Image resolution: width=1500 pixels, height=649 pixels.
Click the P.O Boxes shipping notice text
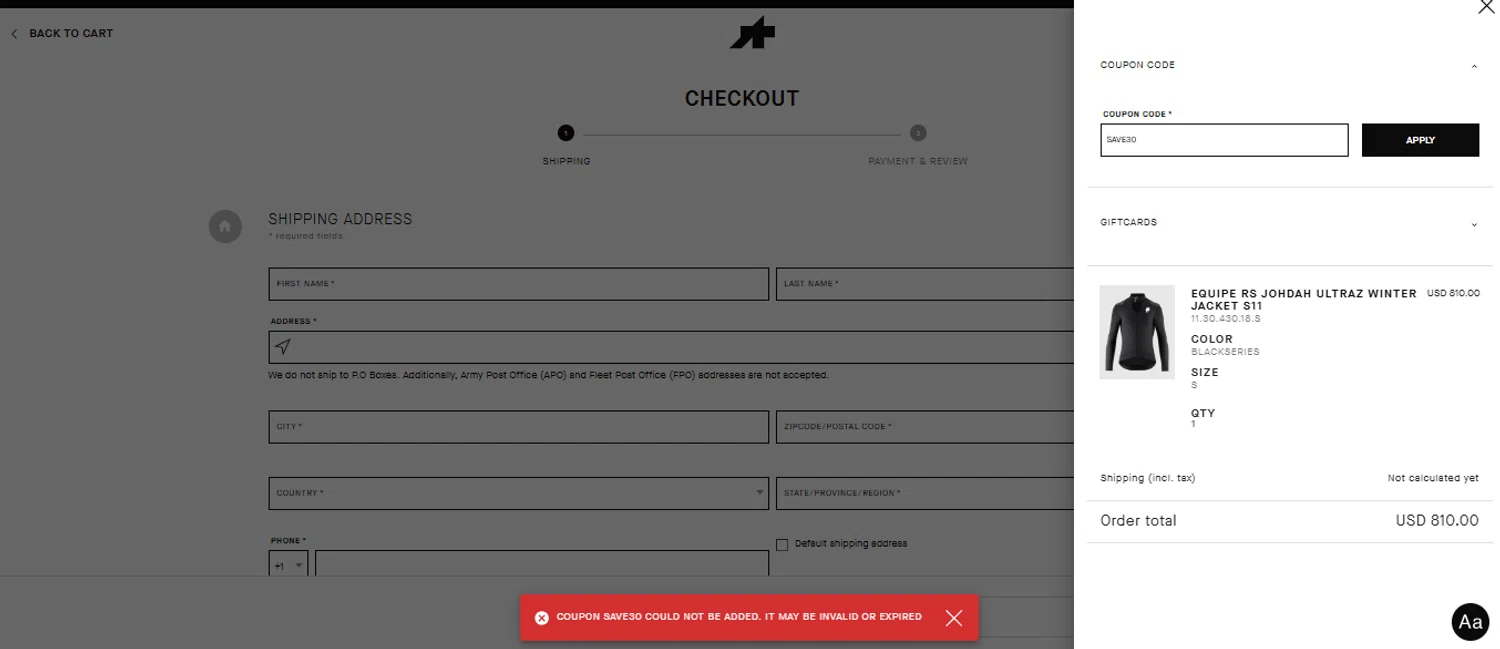click(548, 376)
